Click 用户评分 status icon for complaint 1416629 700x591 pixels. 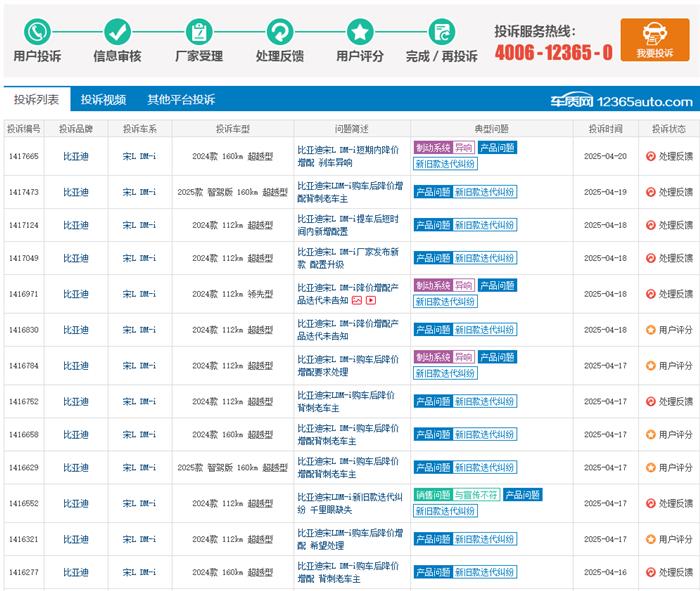(650, 467)
